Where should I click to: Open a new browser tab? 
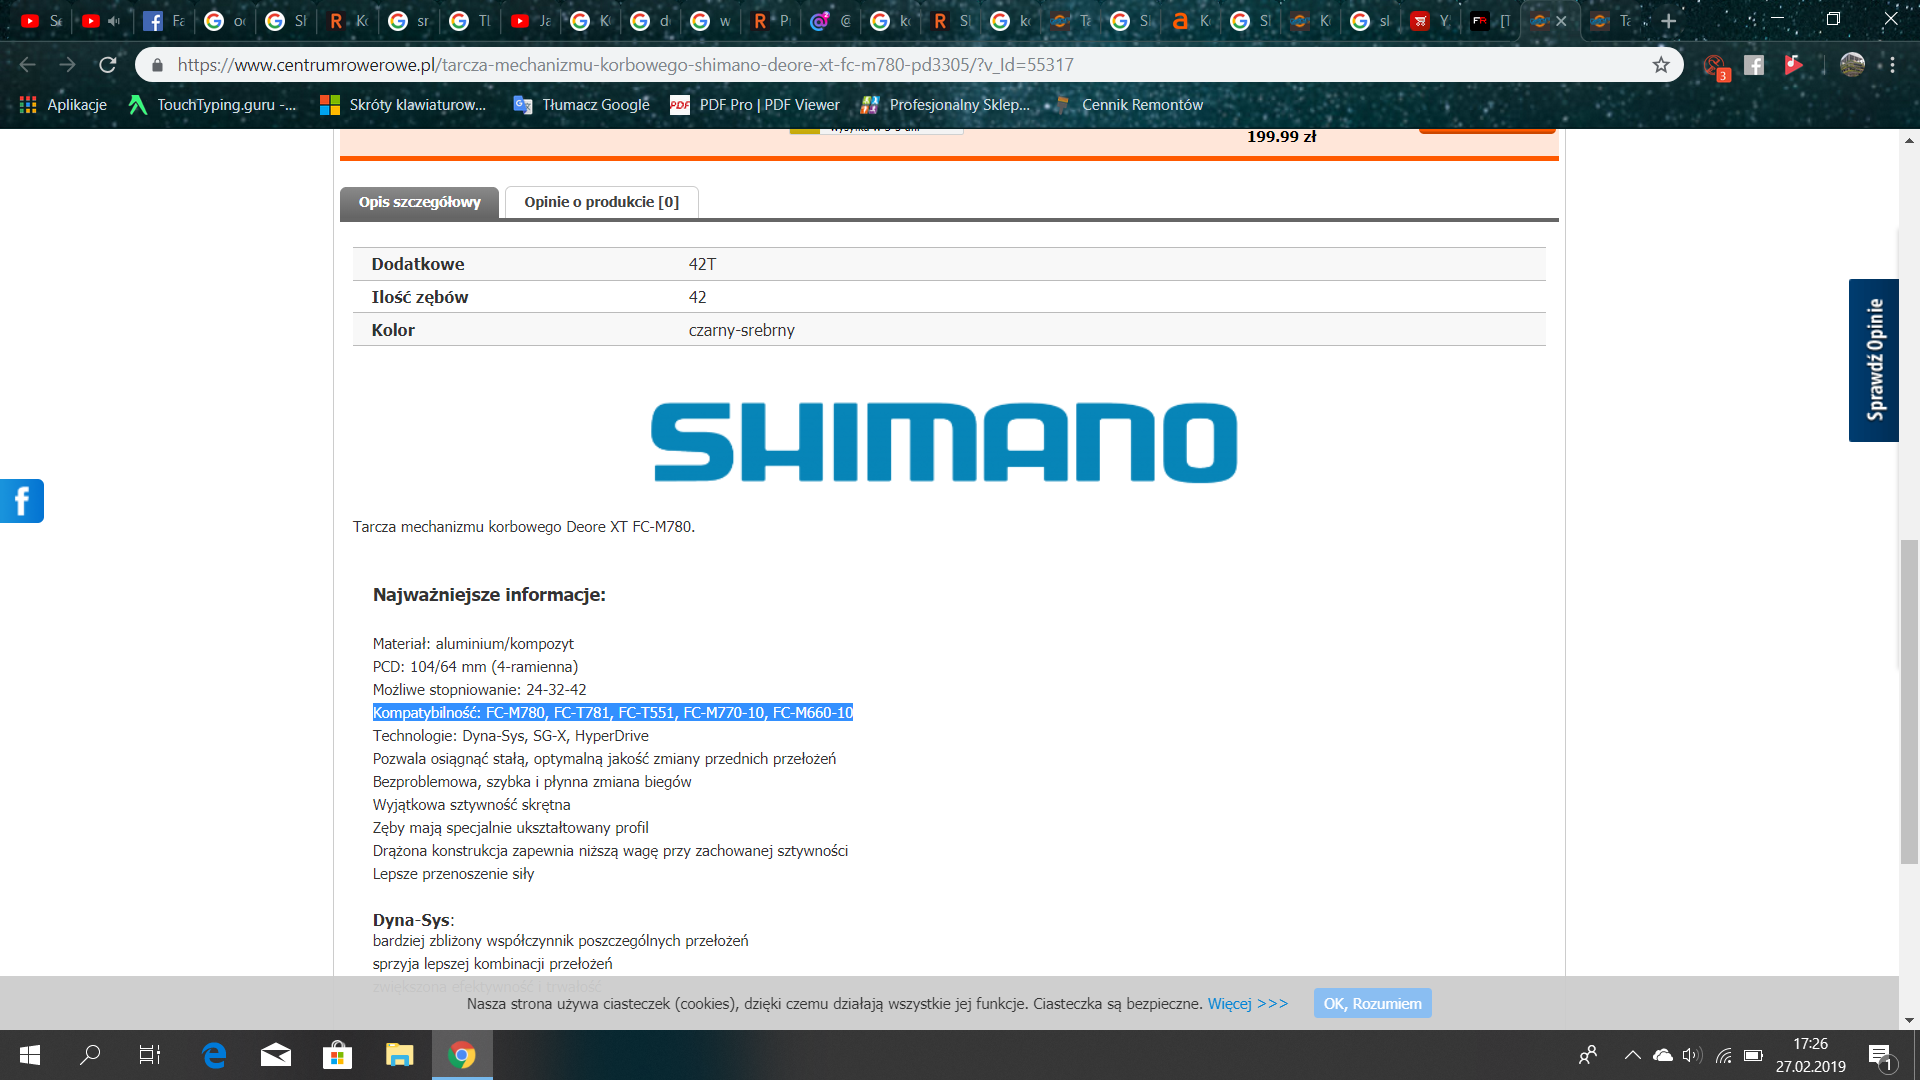coord(1668,21)
